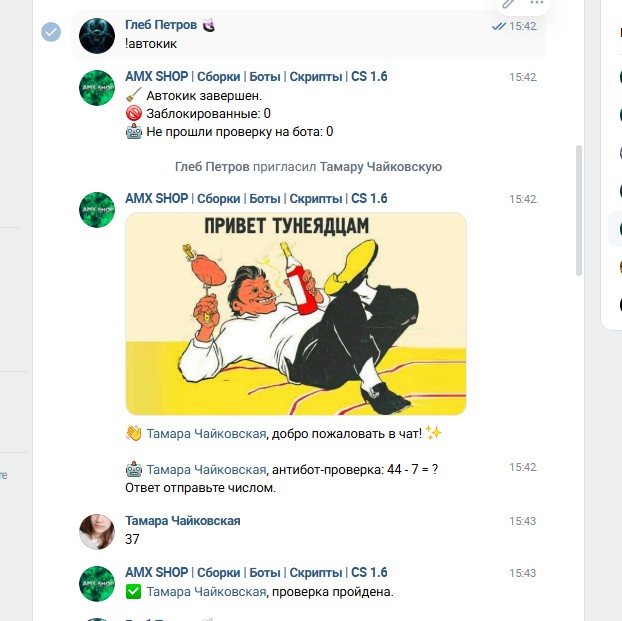Click Тамара Чайковская mention in антибот-проверка line
Screen dimensions: 622x621
pyautogui.click(x=206, y=470)
